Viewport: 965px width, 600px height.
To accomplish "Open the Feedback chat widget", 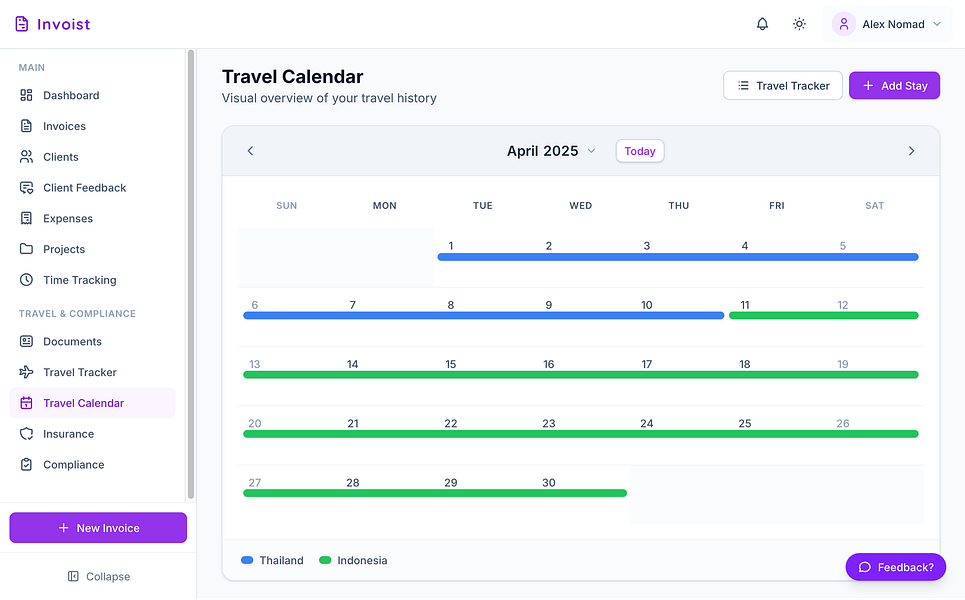I will point(895,567).
